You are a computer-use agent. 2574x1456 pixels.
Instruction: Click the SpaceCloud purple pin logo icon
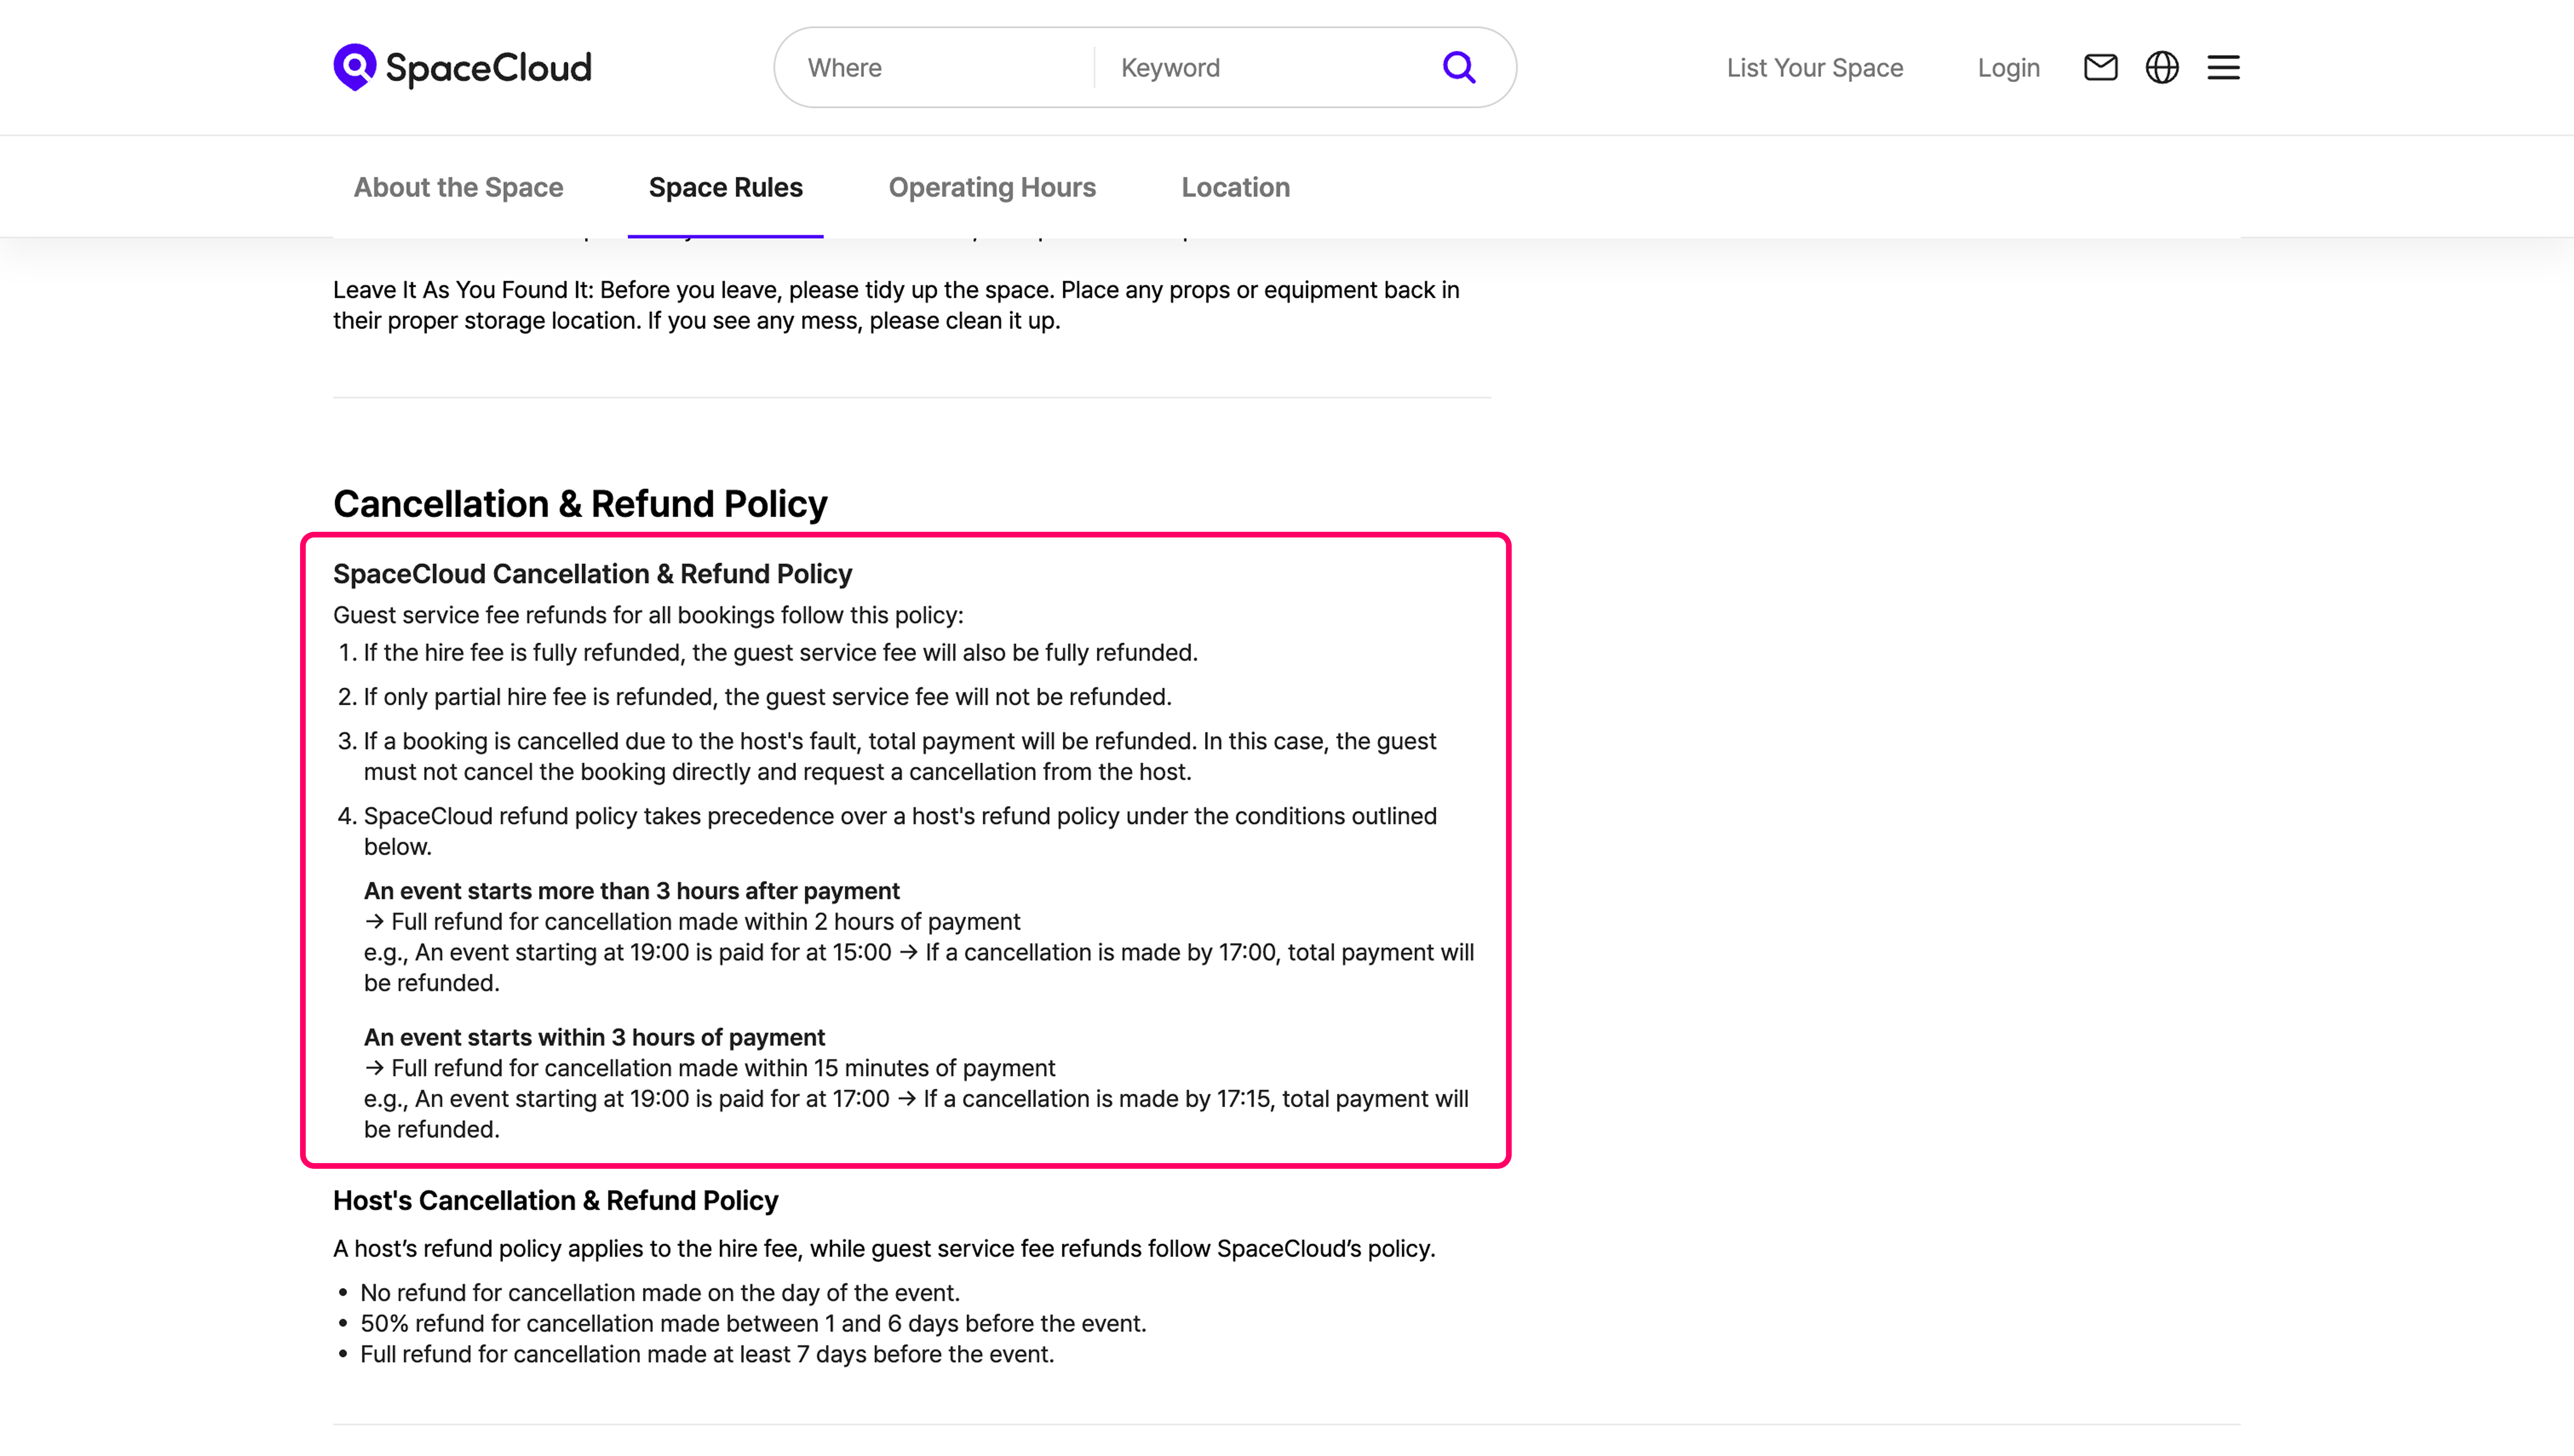(x=354, y=66)
